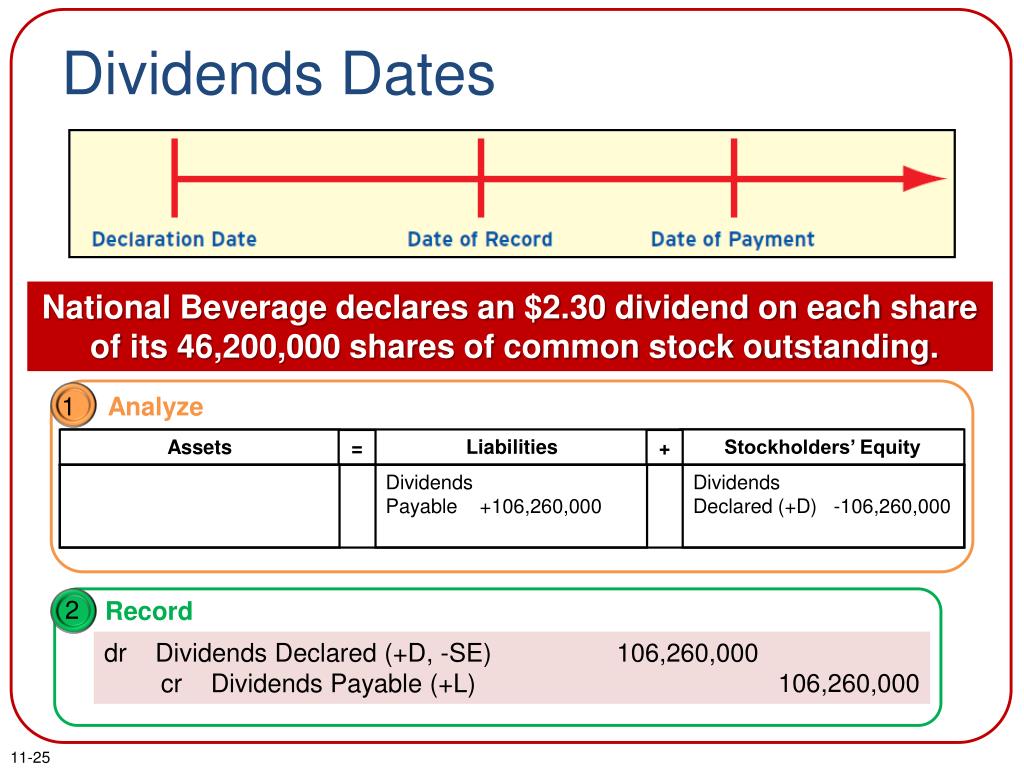Click the plus sign in table header
Image resolution: width=1024 pixels, height=768 pixels.
pos(665,449)
